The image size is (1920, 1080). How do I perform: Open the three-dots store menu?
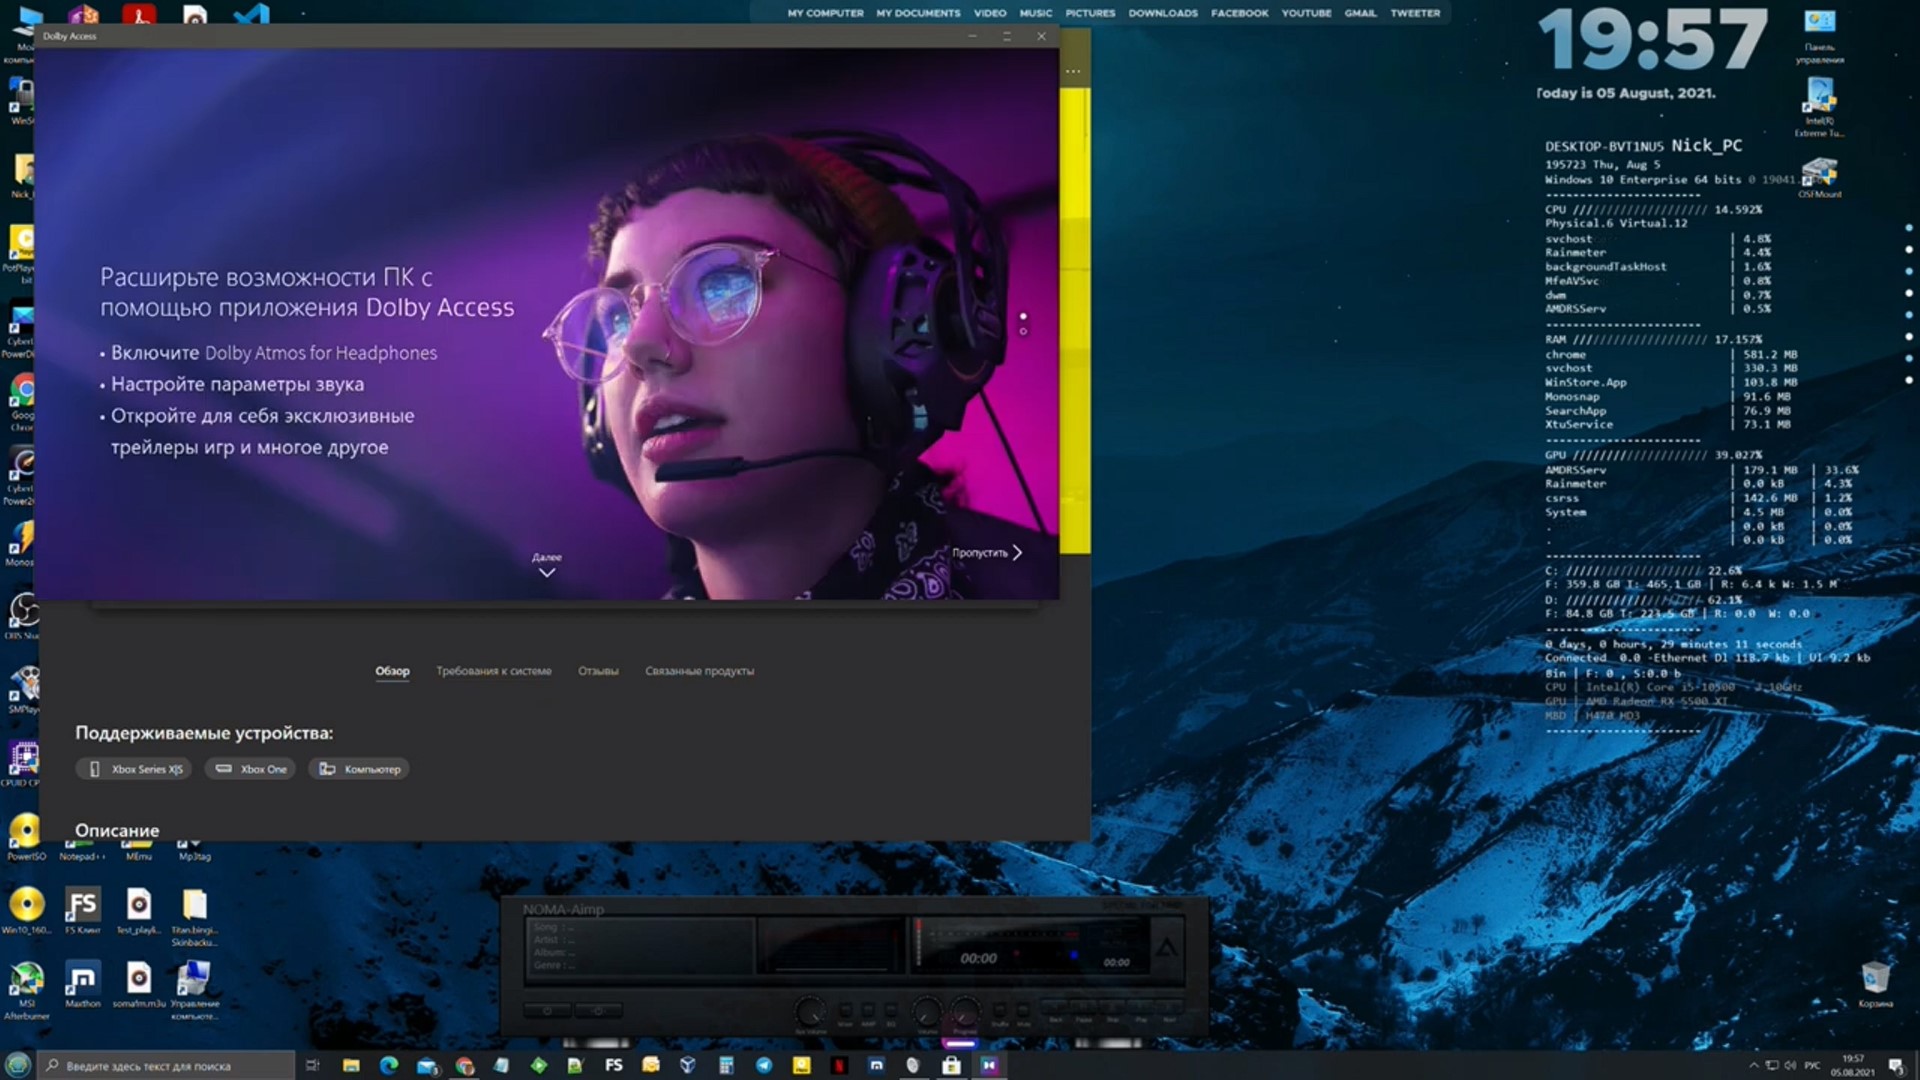point(1073,71)
